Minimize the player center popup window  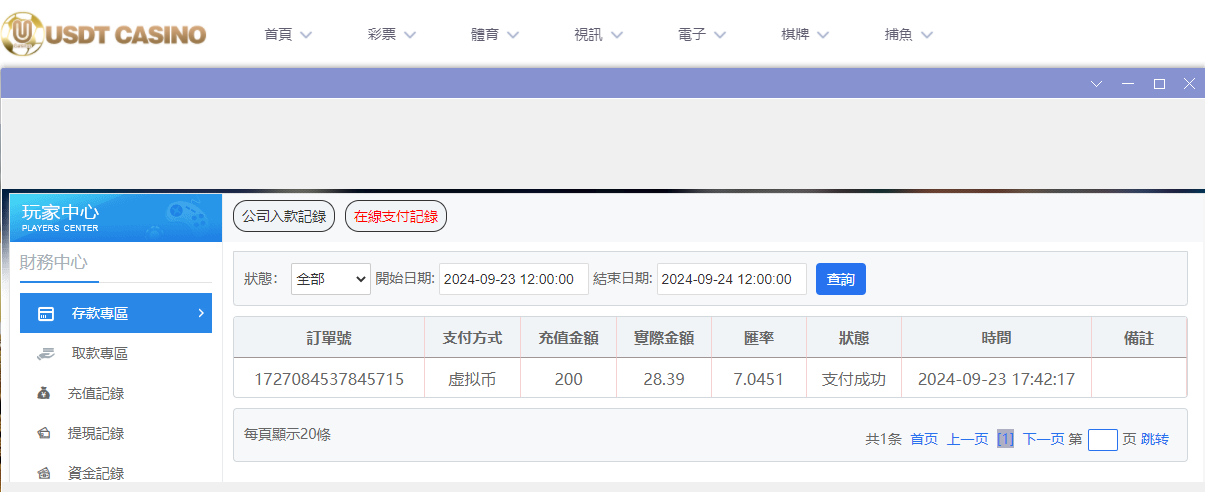pyautogui.click(x=1128, y=84)
